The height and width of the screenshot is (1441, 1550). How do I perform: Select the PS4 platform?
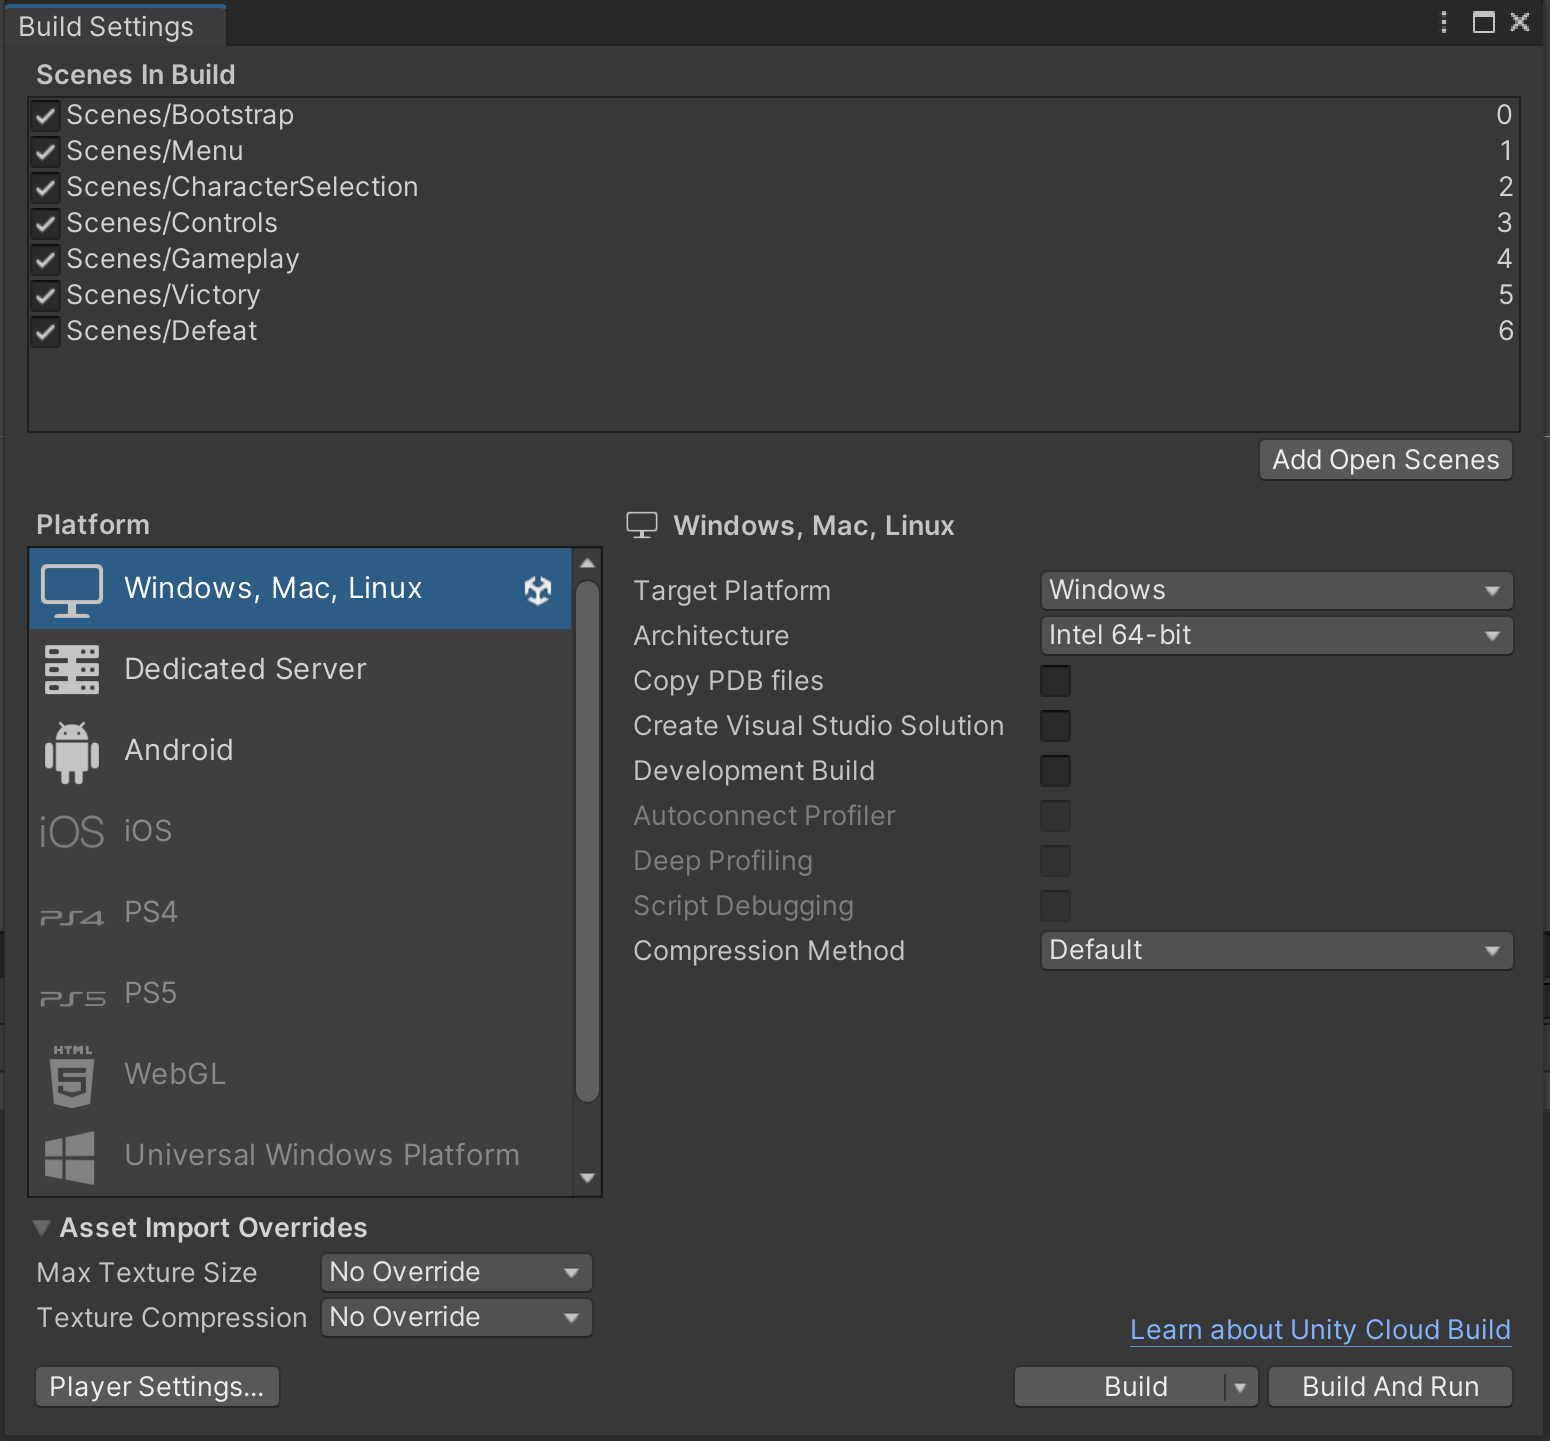(300, 913)
